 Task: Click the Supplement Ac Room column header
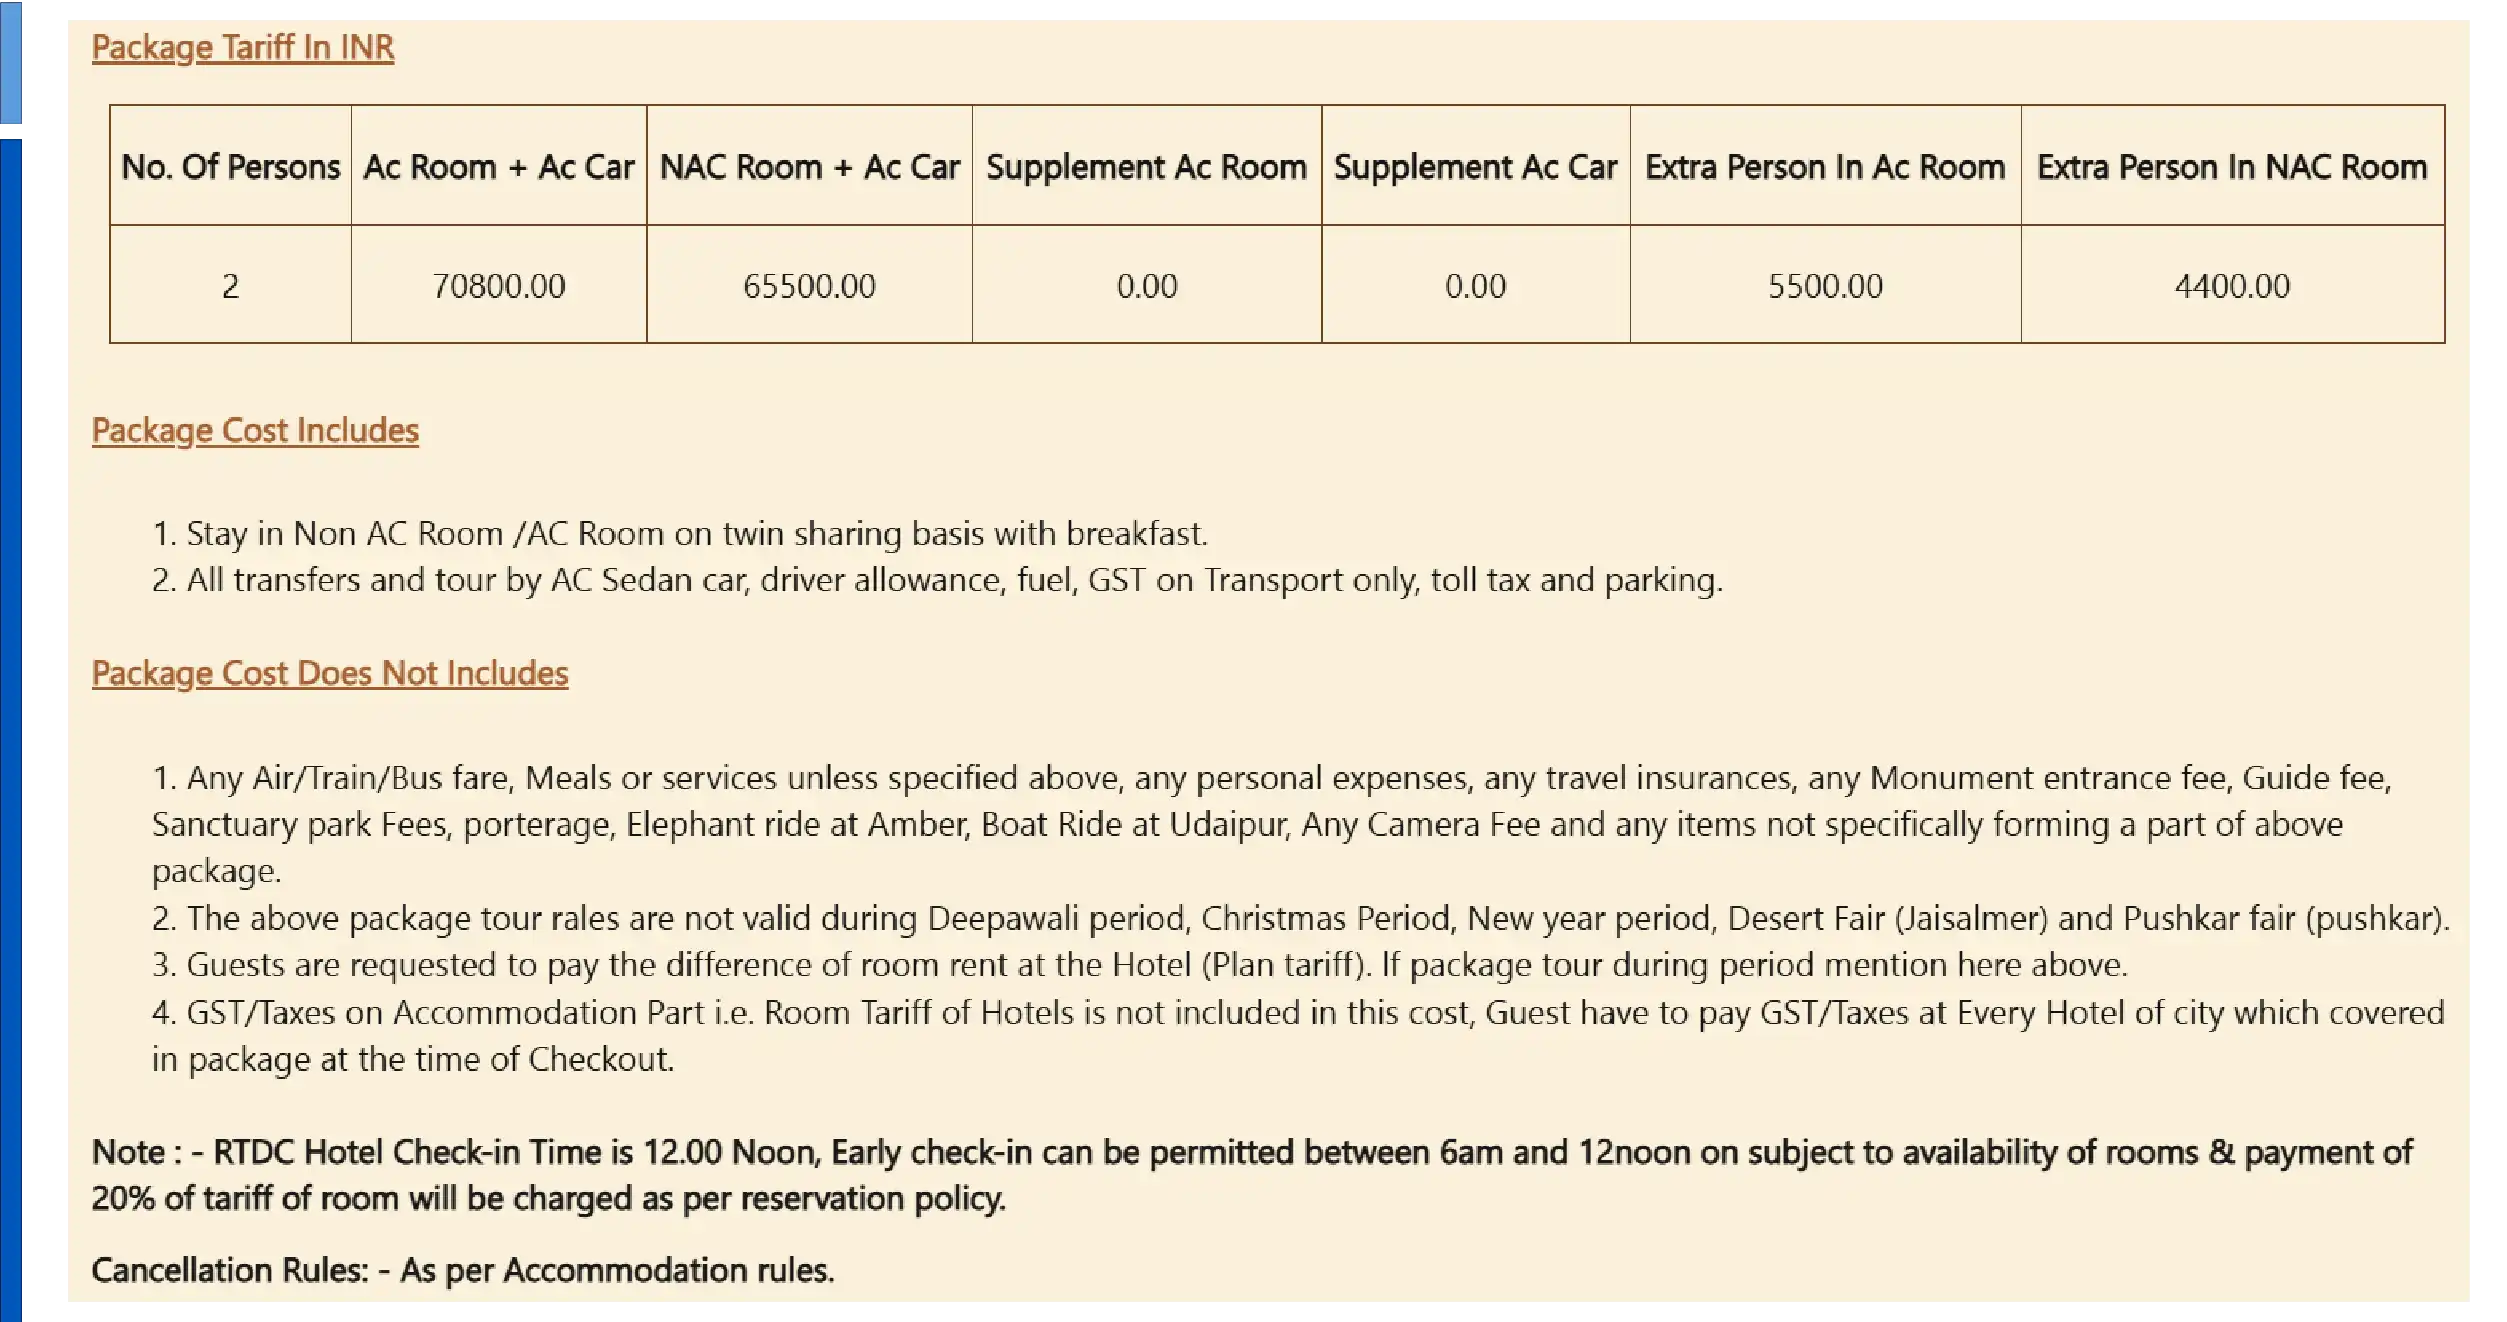(x=1146, y=166)
